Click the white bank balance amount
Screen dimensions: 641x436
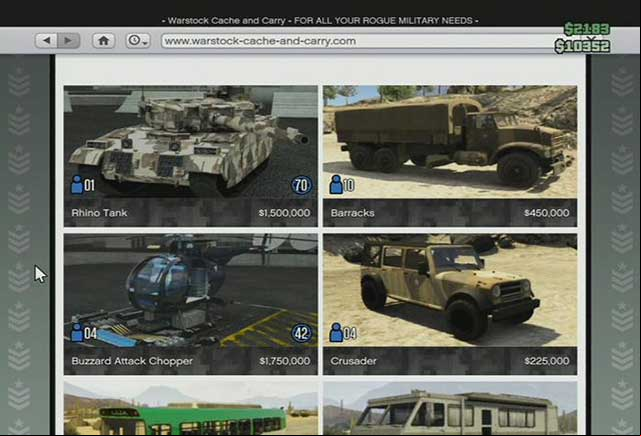[x=583, y=46]
